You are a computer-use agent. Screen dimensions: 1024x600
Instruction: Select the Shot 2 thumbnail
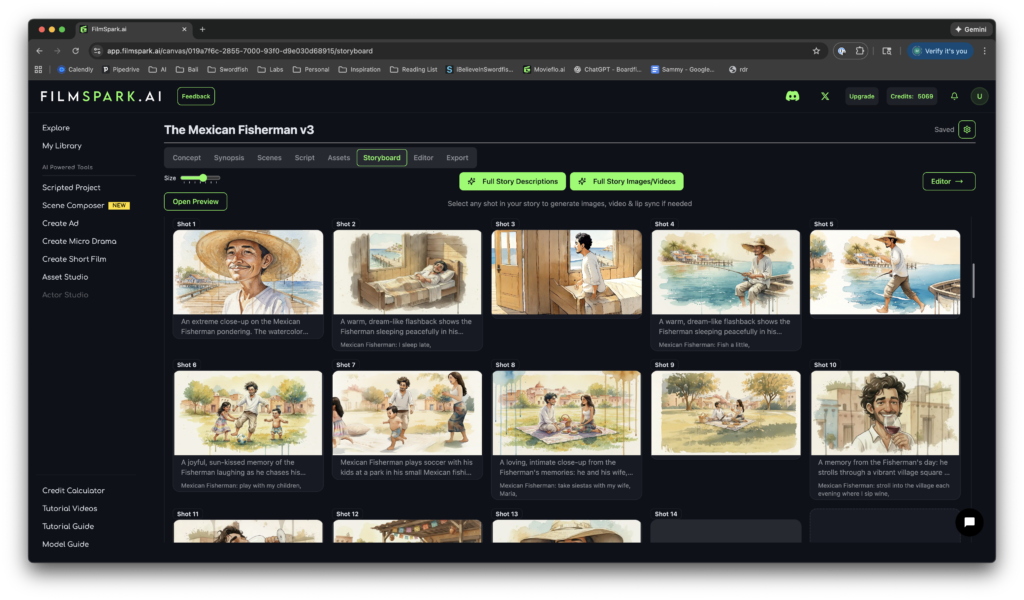click(x=406, y=272)
